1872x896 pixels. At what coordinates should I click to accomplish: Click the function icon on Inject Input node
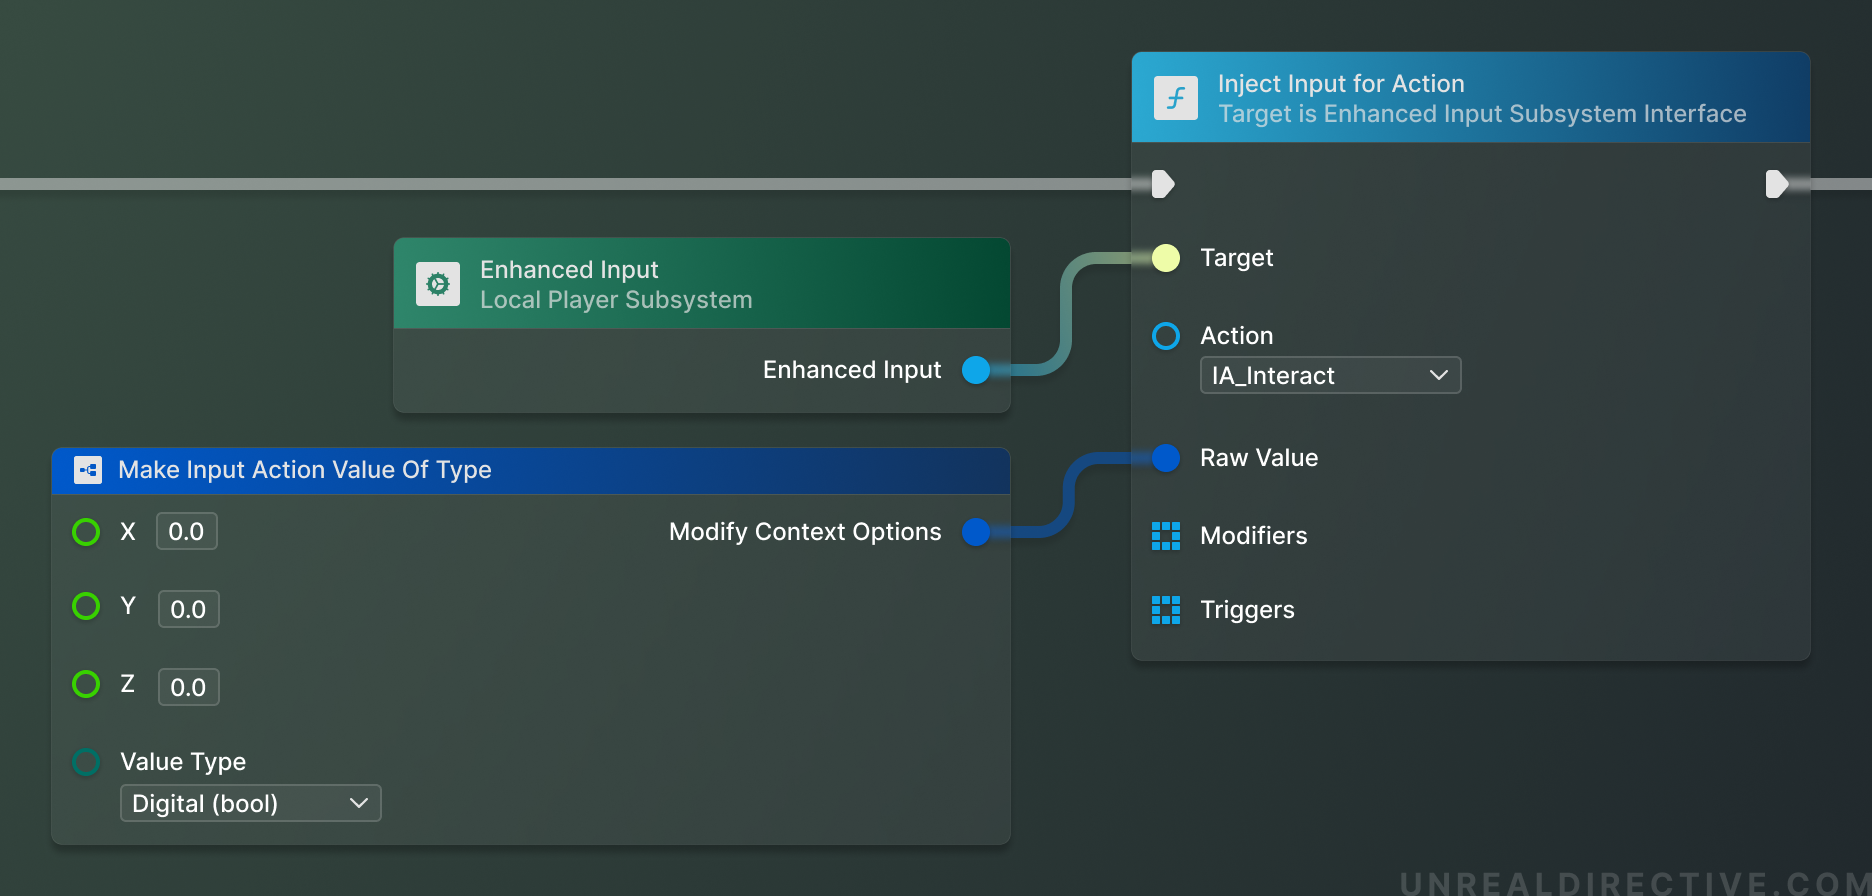[1175, 98]
